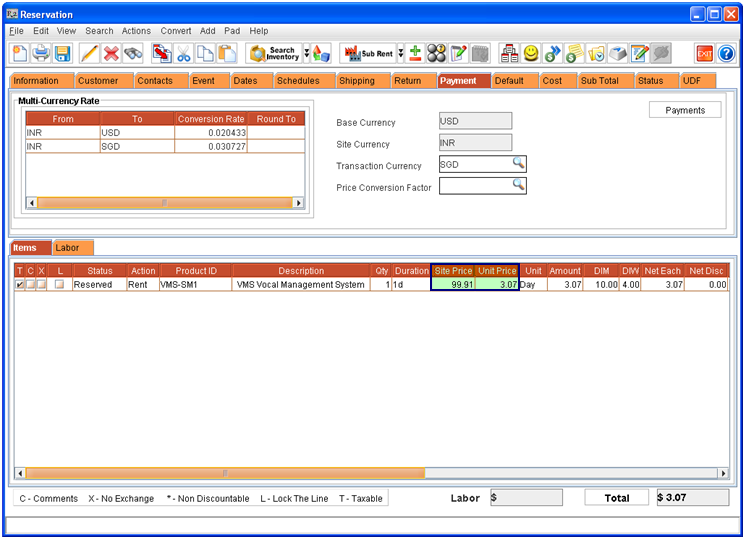Click the yellow smiley face icon
The image size is (744, 541).
point(531,54)
